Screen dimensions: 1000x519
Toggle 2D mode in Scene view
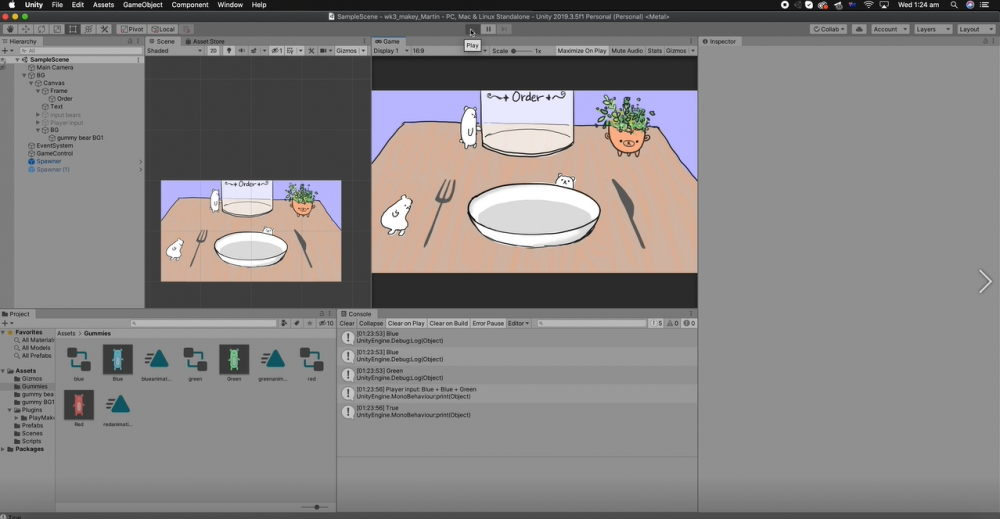click(213, 50)
